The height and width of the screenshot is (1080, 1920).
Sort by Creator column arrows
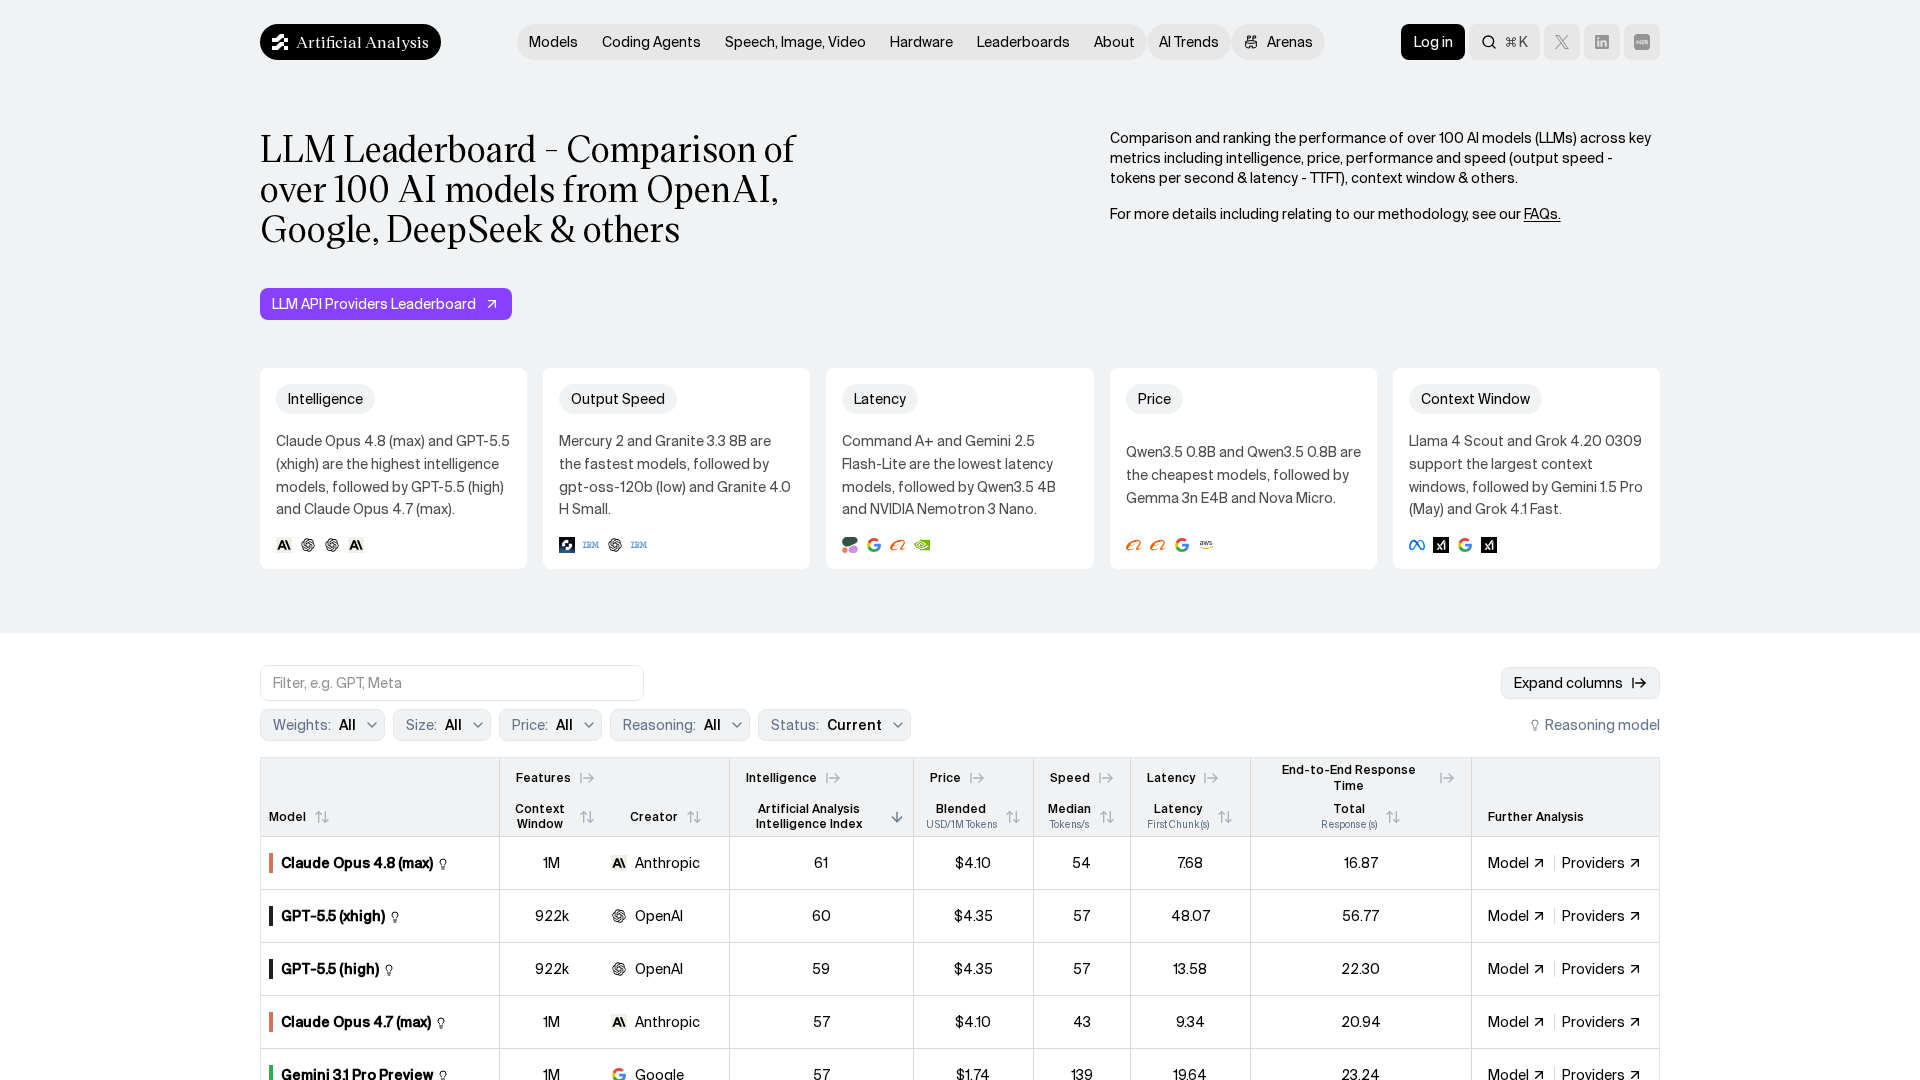click(694, 817)
